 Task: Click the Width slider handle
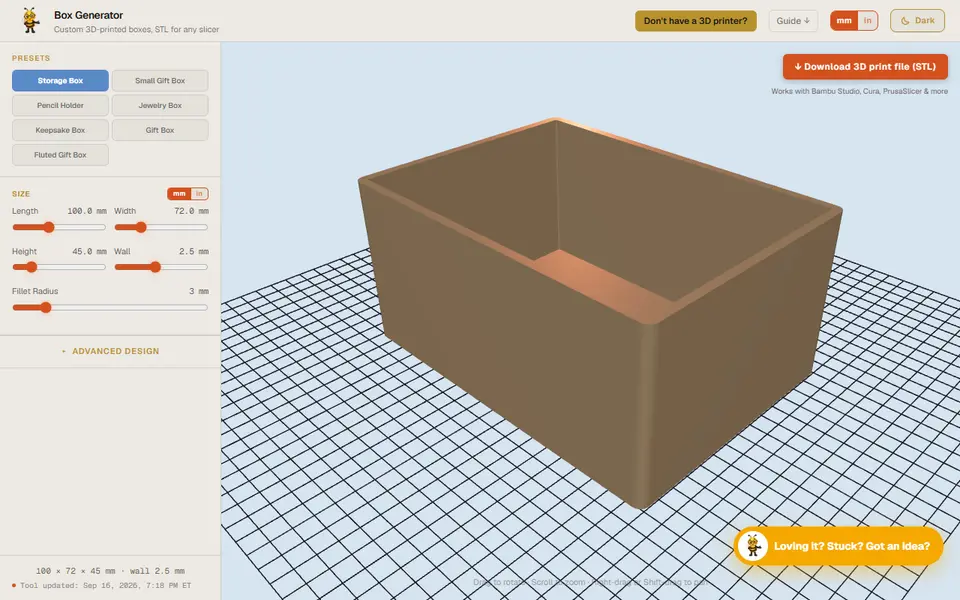pos(141,227)
